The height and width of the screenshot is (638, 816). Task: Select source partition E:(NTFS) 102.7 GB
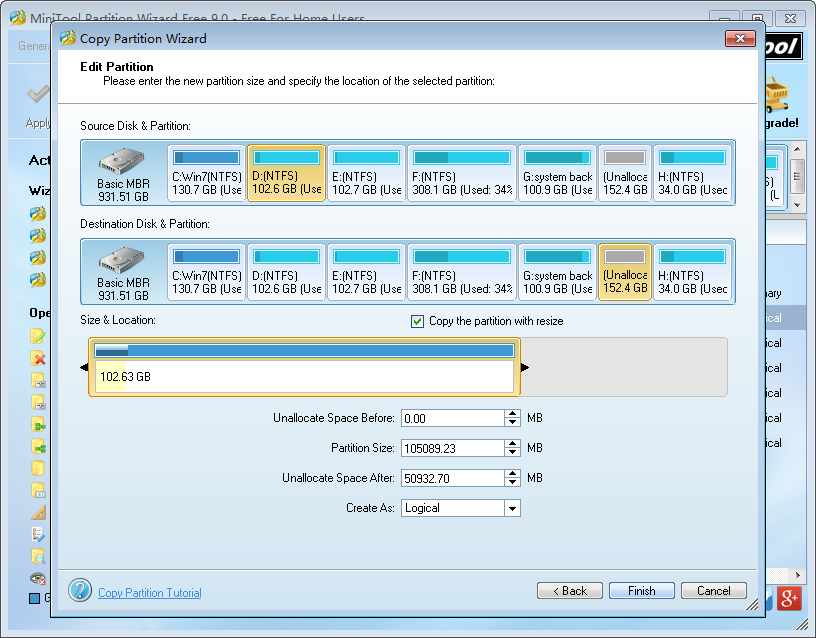(x=366, y=173)
